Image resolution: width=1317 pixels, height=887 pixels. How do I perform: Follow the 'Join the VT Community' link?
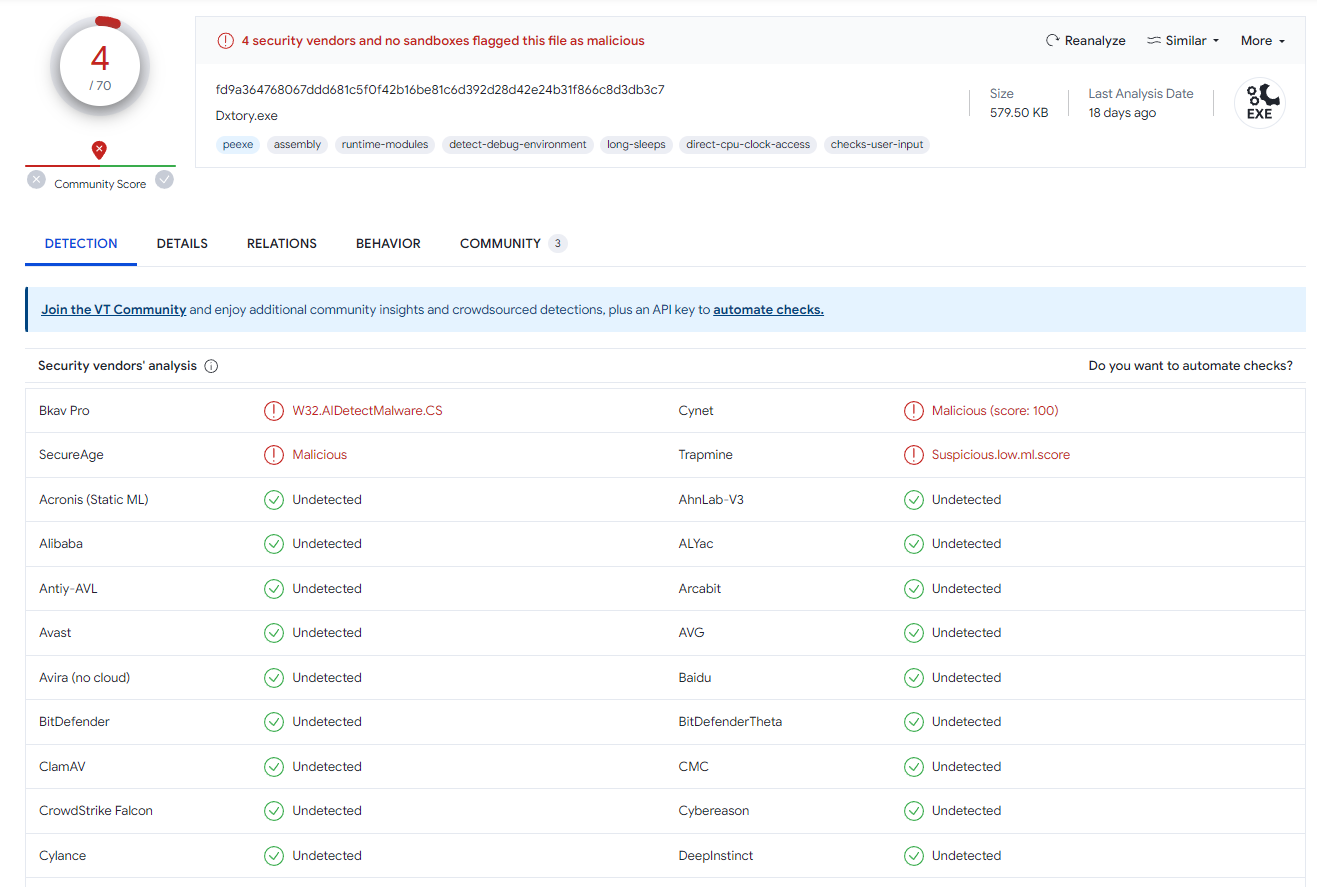pos(114,310)
